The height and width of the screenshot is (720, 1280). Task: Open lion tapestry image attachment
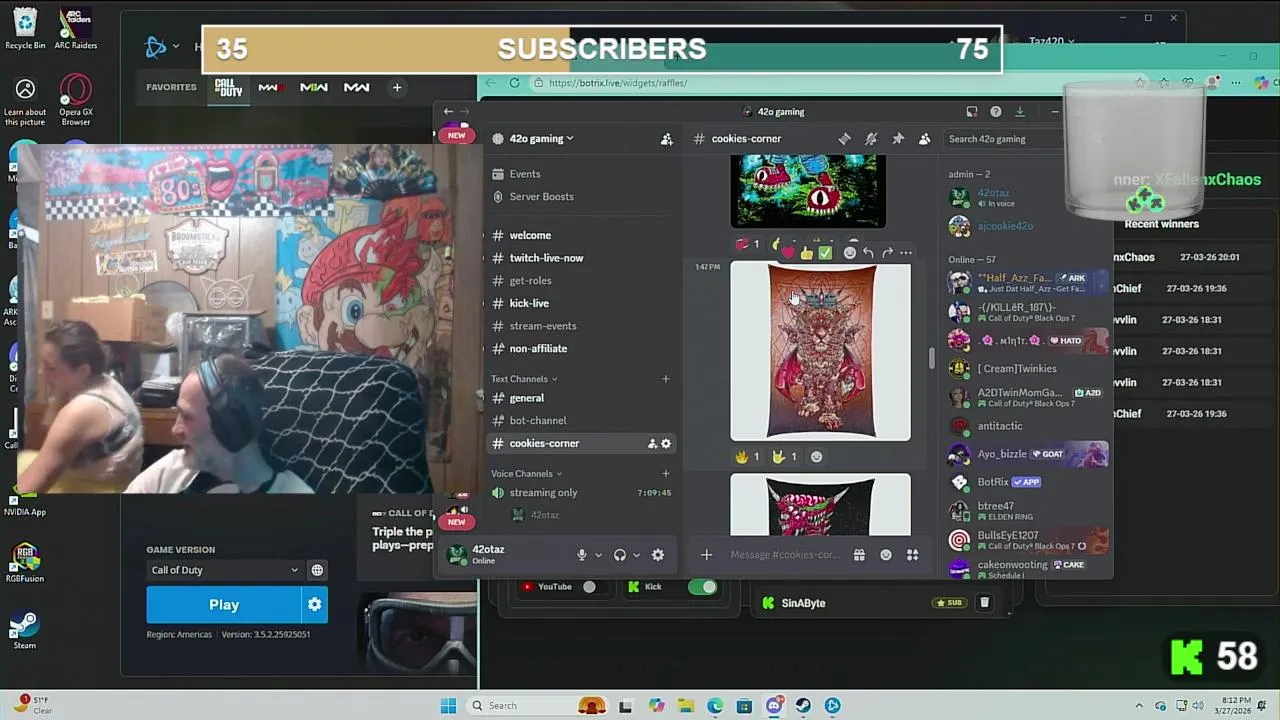point(821,351)
